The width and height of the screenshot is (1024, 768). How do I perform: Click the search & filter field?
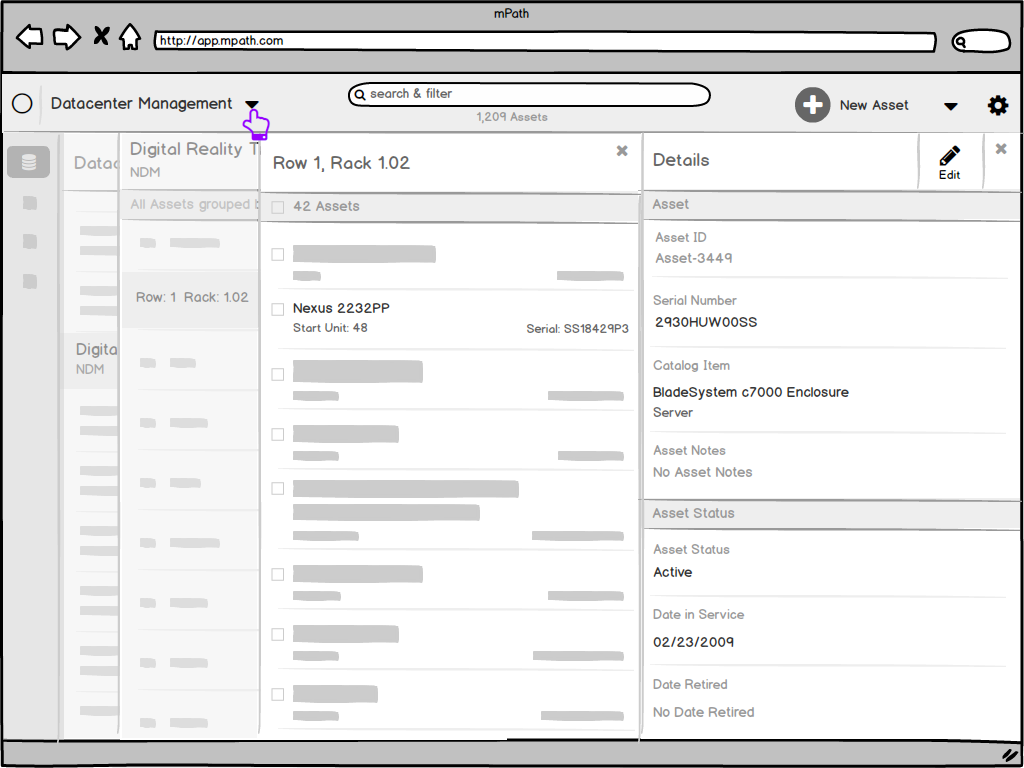[x=529, y=94]
